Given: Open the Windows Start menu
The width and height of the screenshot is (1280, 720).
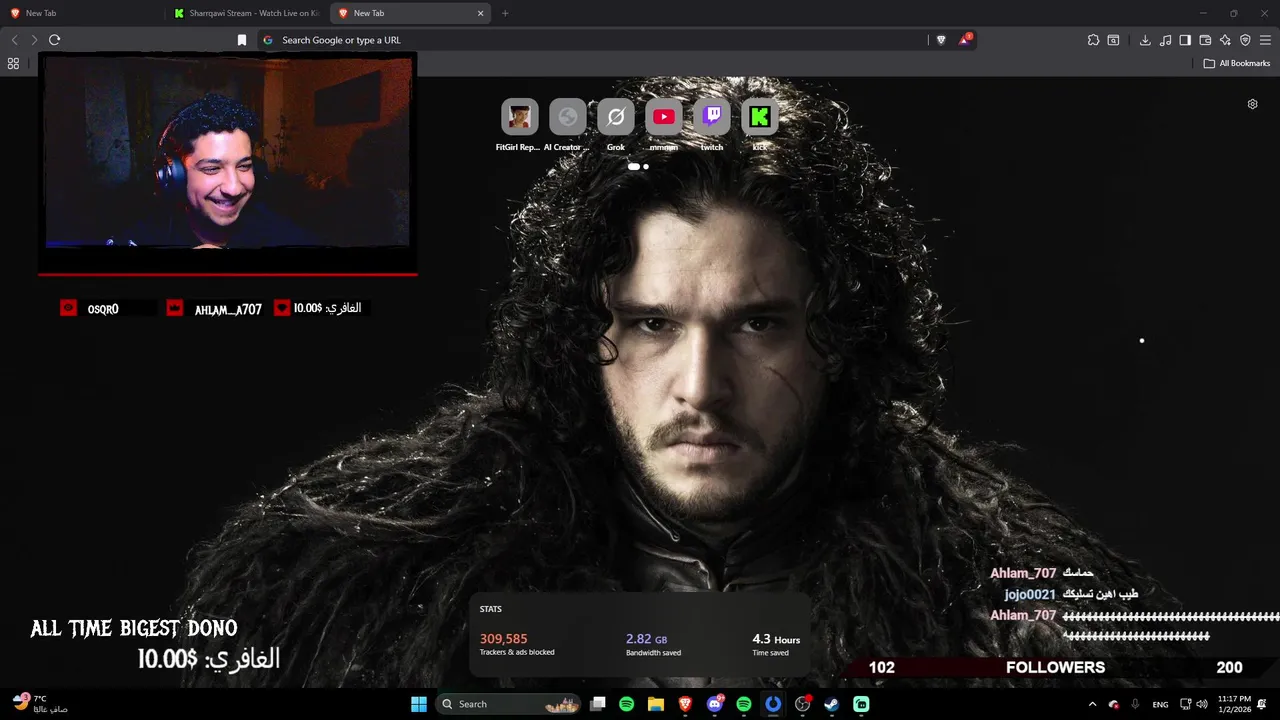Looking at the screenshot, I should (419, 704).
